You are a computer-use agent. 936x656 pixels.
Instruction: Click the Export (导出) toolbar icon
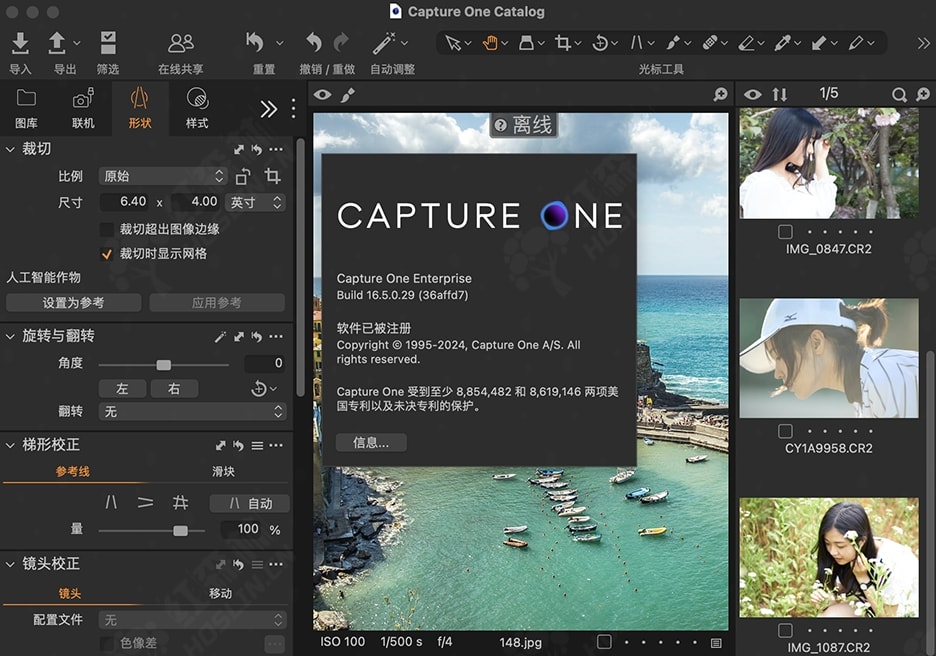point(58,43)
